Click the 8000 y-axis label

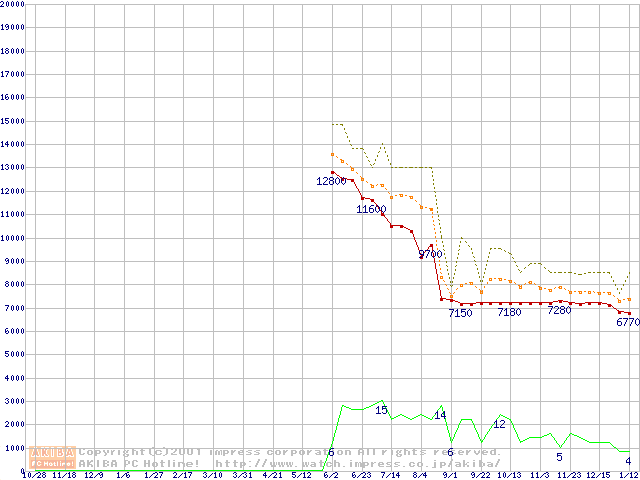pyautogui.click(x=15, y=285)
